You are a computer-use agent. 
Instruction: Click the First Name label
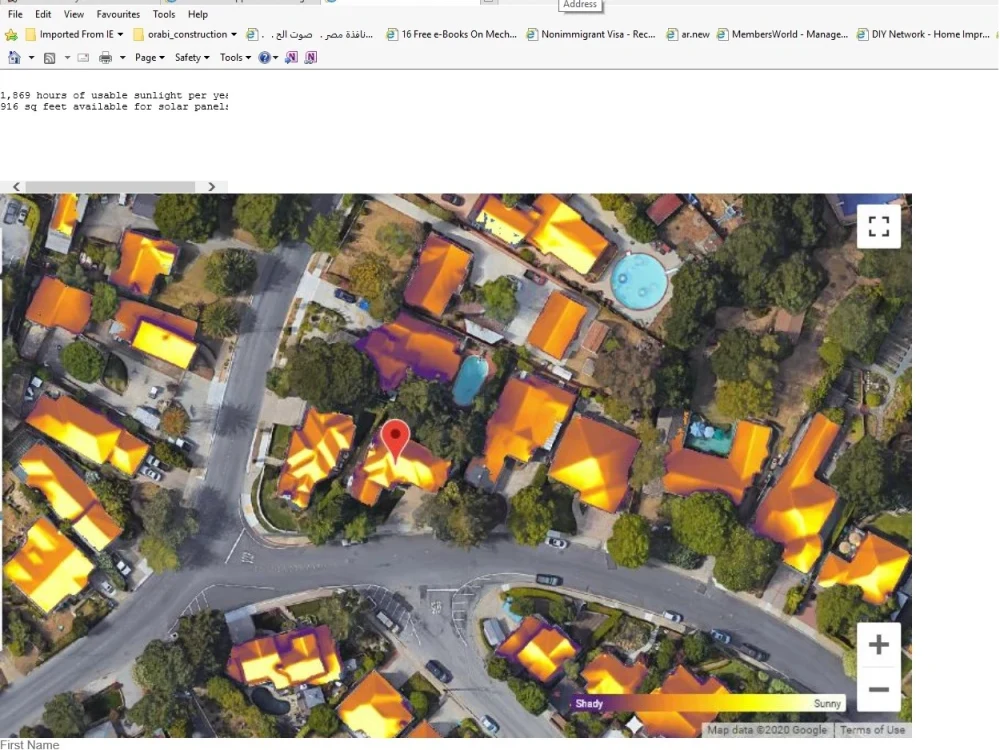pos(30,744)
